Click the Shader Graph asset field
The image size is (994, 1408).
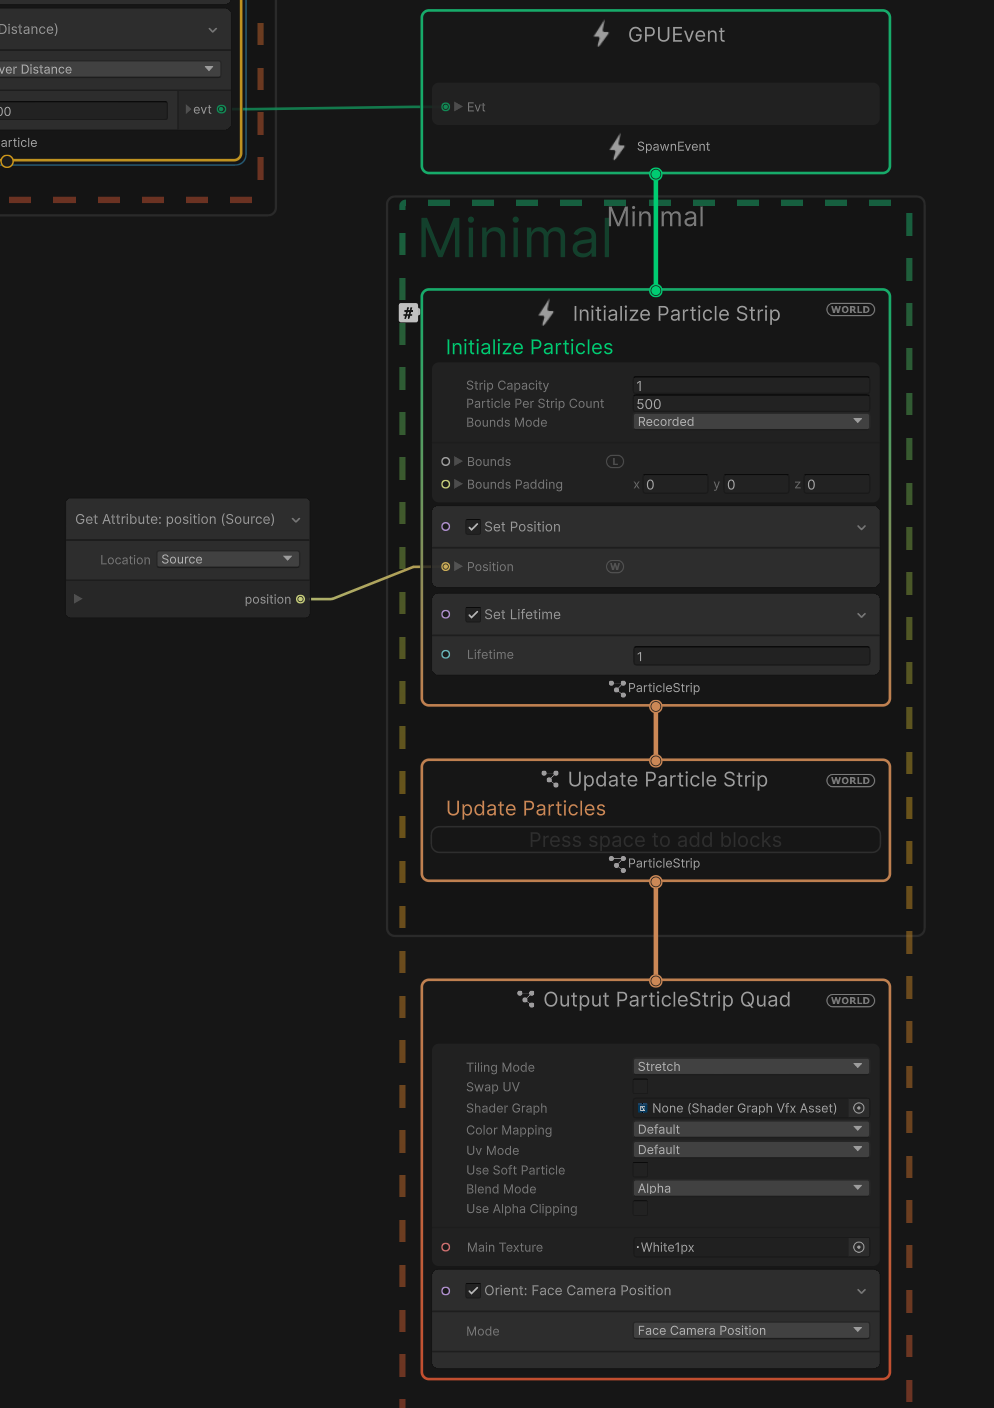pyautogui.click(x=740, y=1108)
